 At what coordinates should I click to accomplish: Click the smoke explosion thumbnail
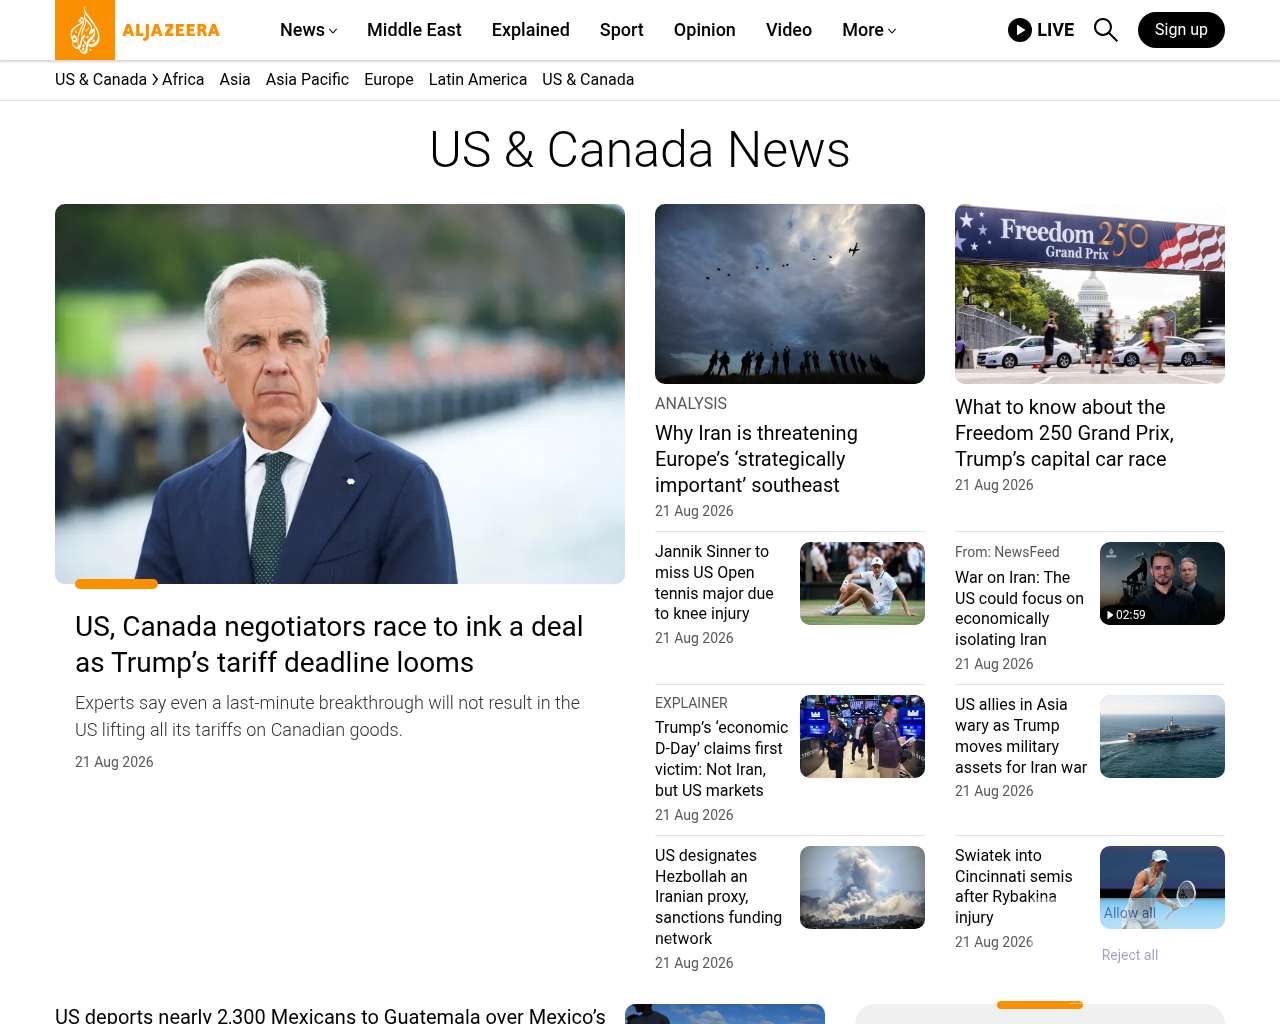pyautogui.click(x=862, y=888)
